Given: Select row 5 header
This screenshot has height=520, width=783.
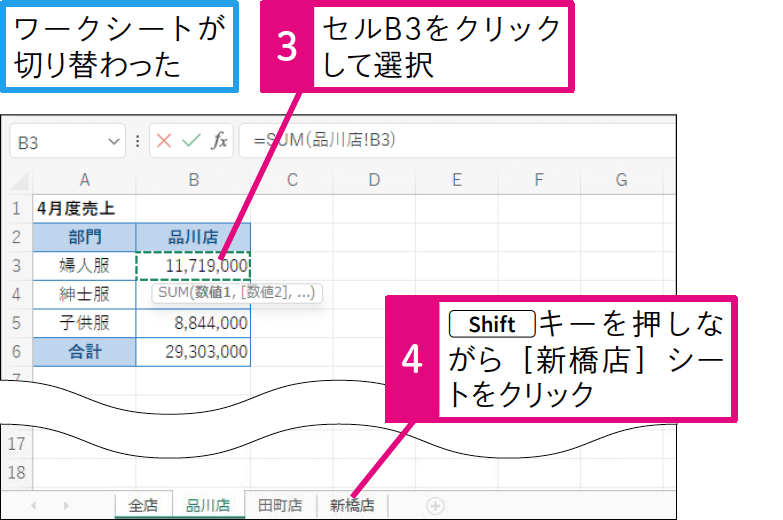Looking at the screenshot, I should click(x=16, y=323).
